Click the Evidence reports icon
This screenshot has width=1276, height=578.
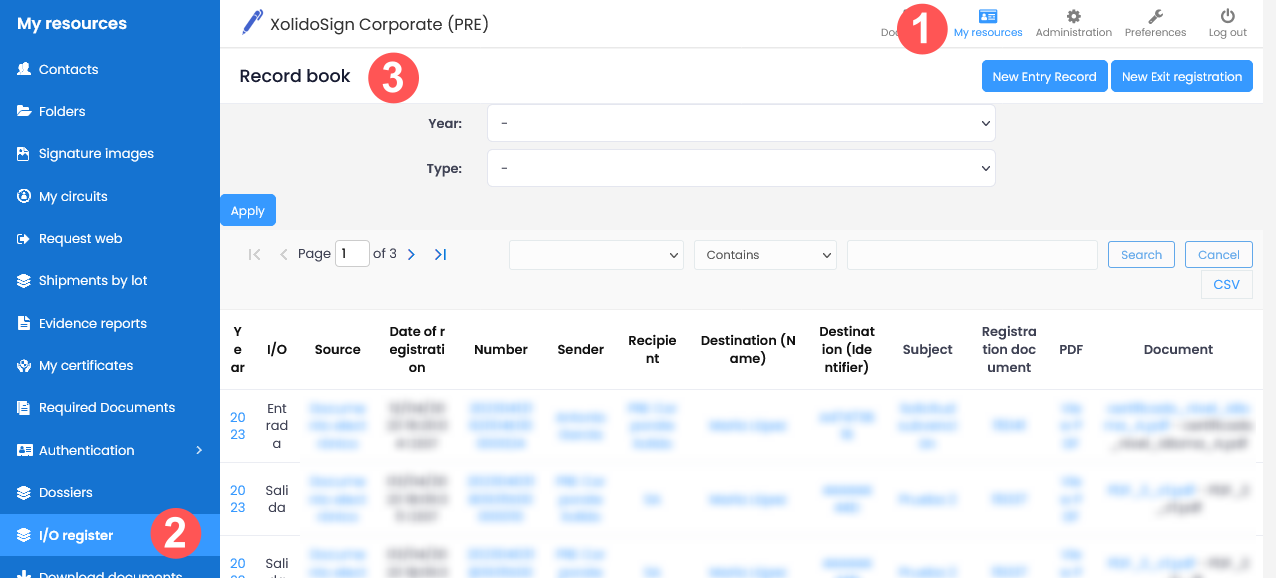point(24,323)
